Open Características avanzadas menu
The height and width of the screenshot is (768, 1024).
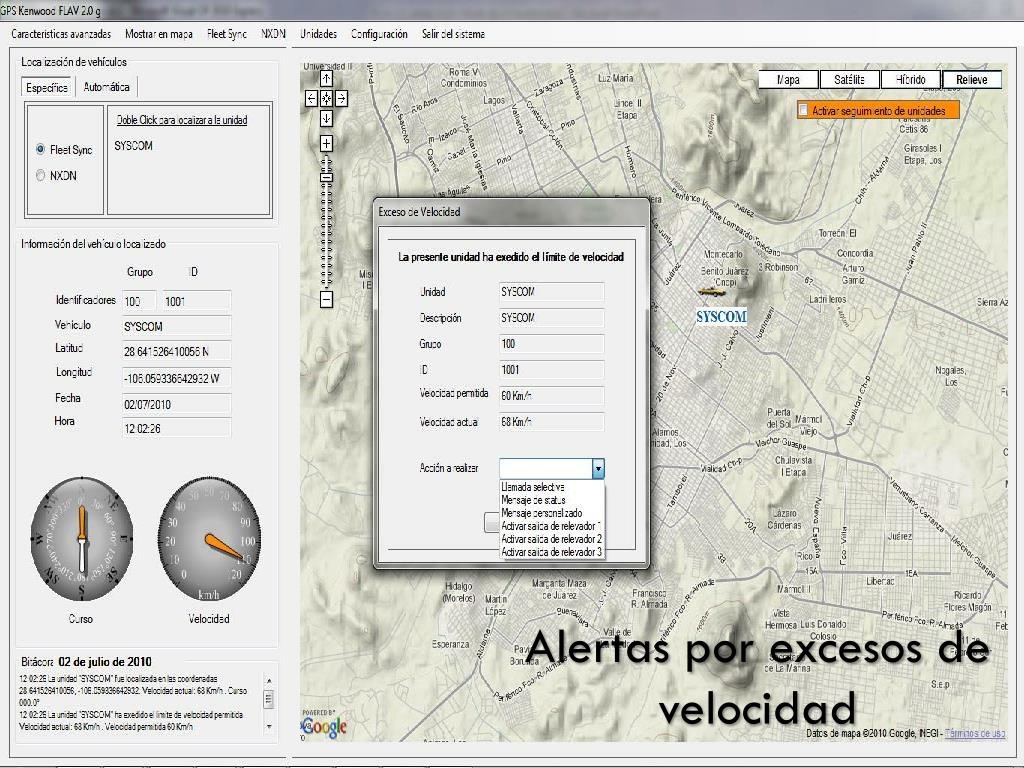pyautogui.click(x=61, y=34)
